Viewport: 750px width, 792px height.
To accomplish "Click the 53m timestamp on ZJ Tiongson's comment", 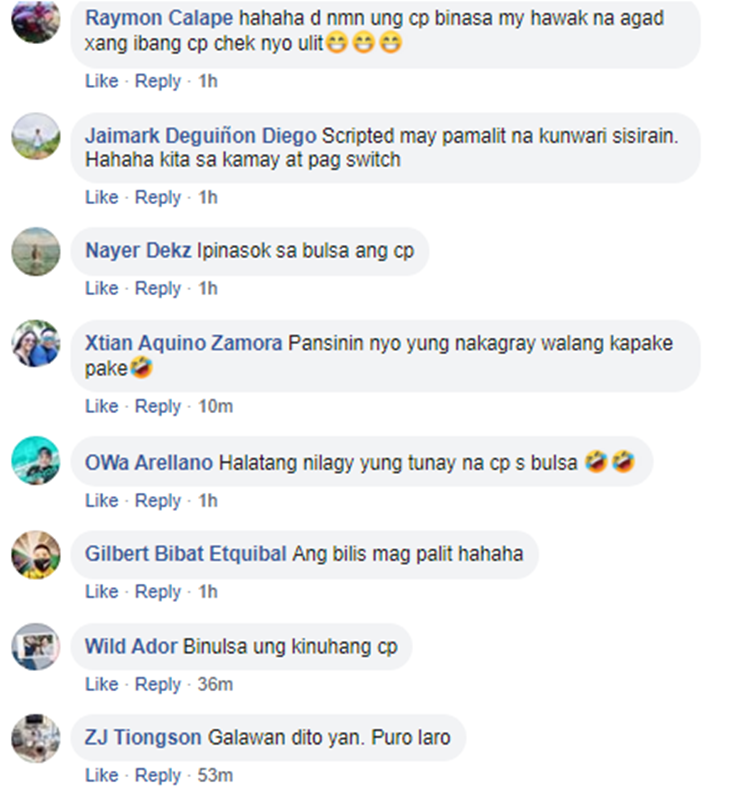I will coord(215,775).
